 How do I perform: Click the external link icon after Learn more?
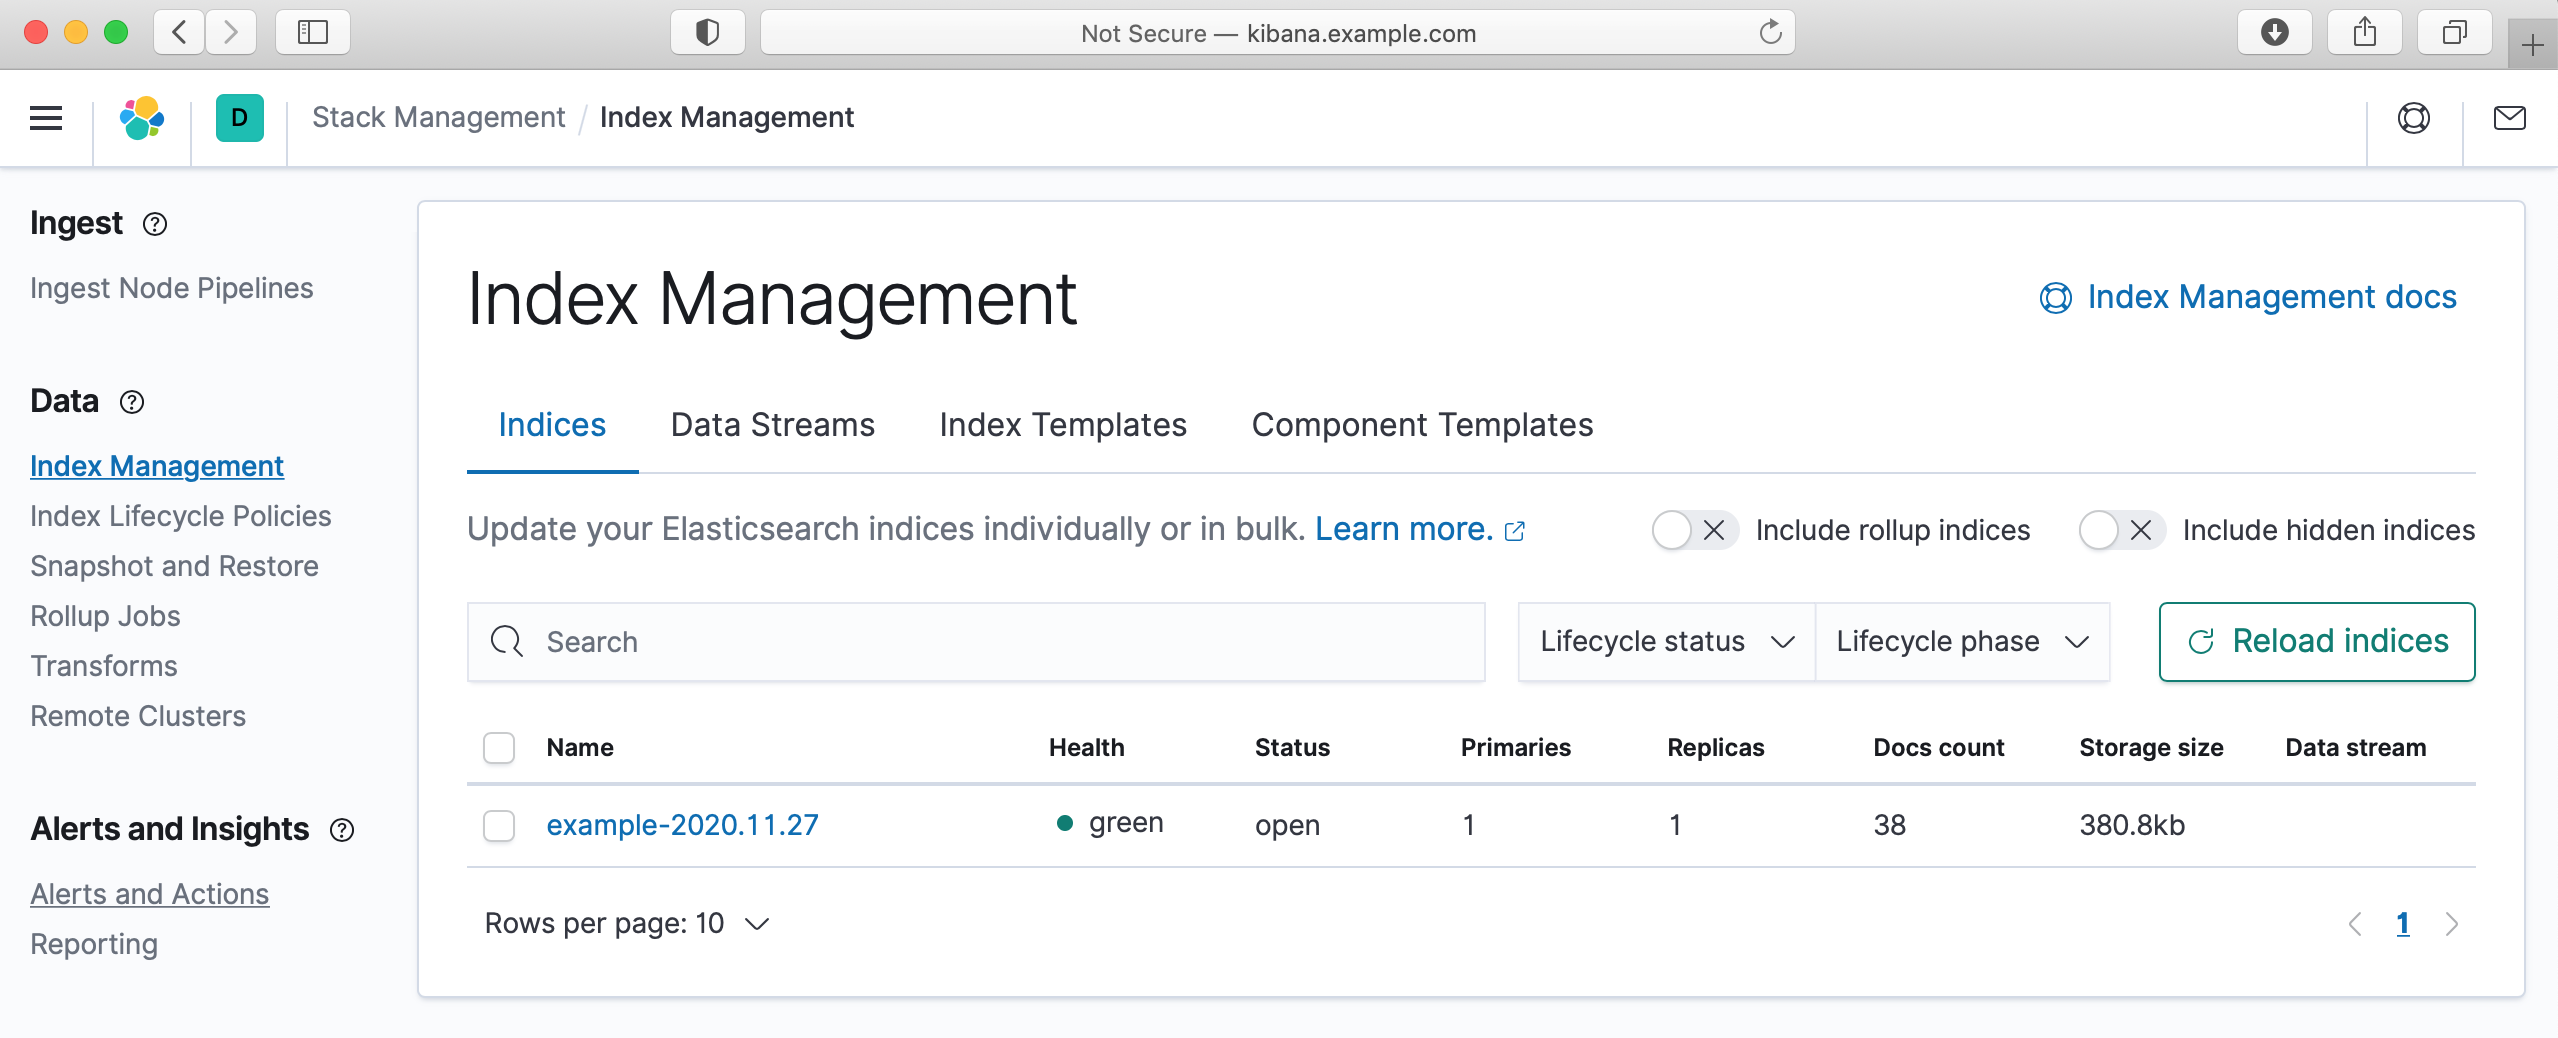pyautogui.click(x=1515, y=531)
